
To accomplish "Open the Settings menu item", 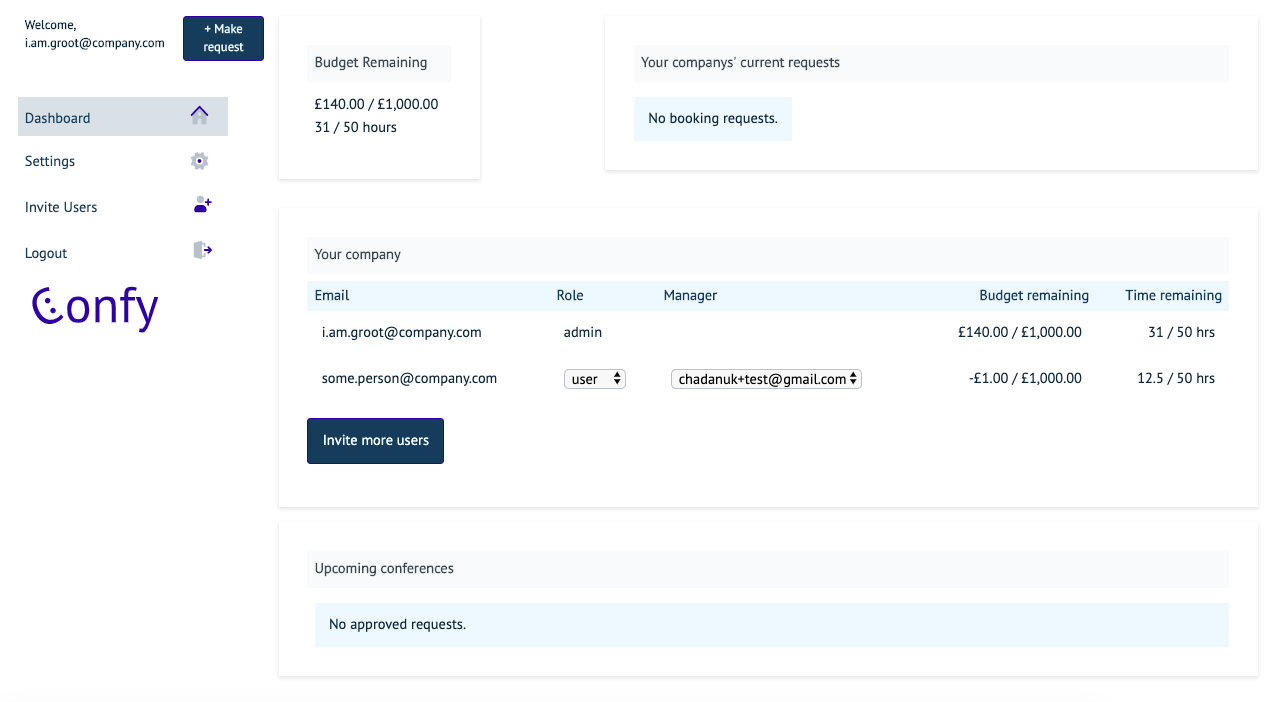I will pyautogui.click(x=123, y=161).
